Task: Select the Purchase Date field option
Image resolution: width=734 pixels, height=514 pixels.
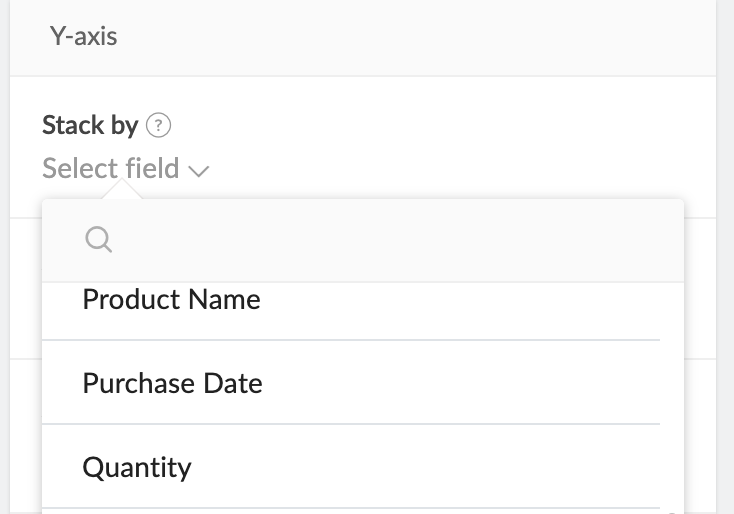Action: click(x=172, y=384)
